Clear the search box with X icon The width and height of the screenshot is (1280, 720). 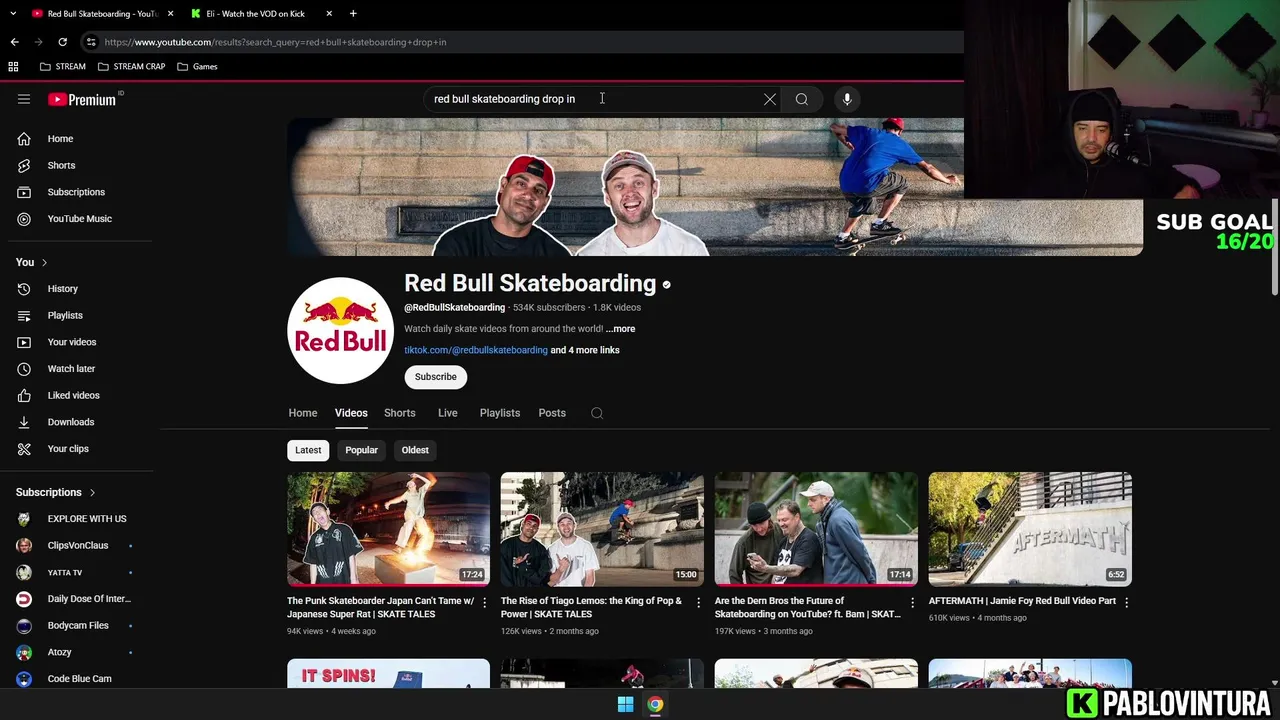pos(769,99)
